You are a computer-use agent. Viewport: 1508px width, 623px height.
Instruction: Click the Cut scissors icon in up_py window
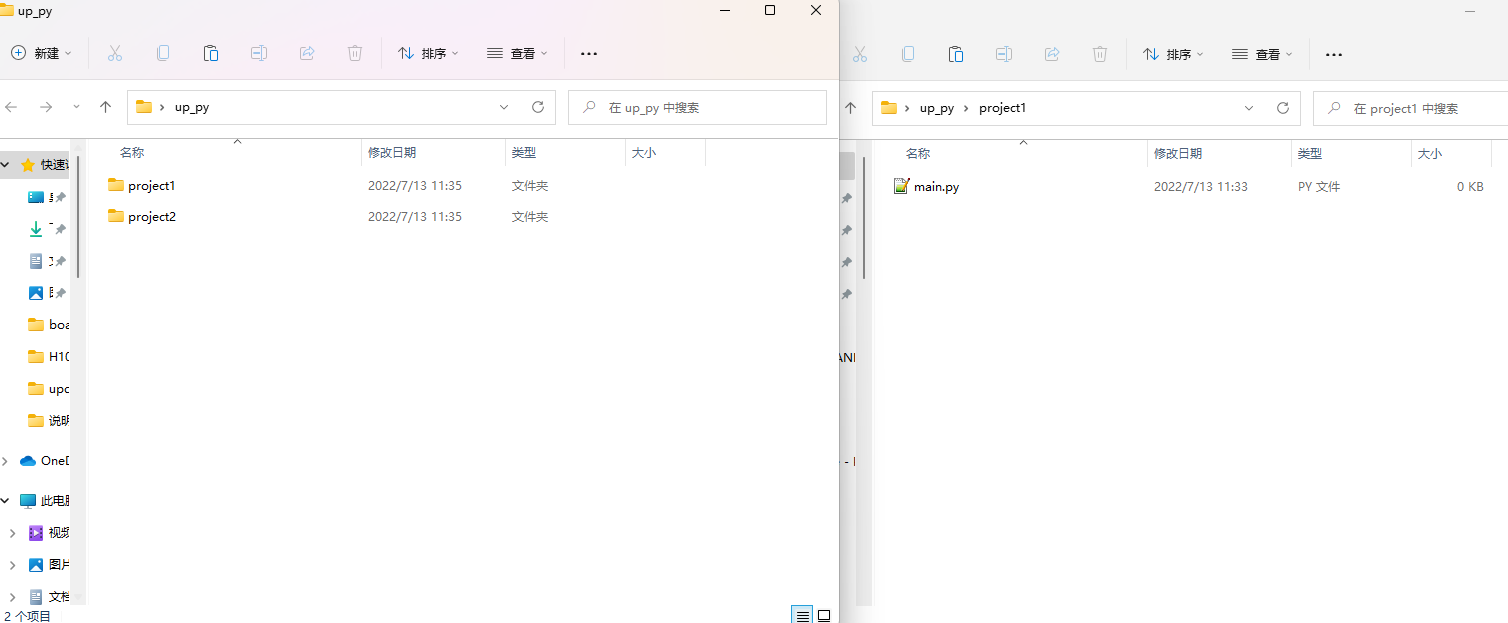(115, 53)
